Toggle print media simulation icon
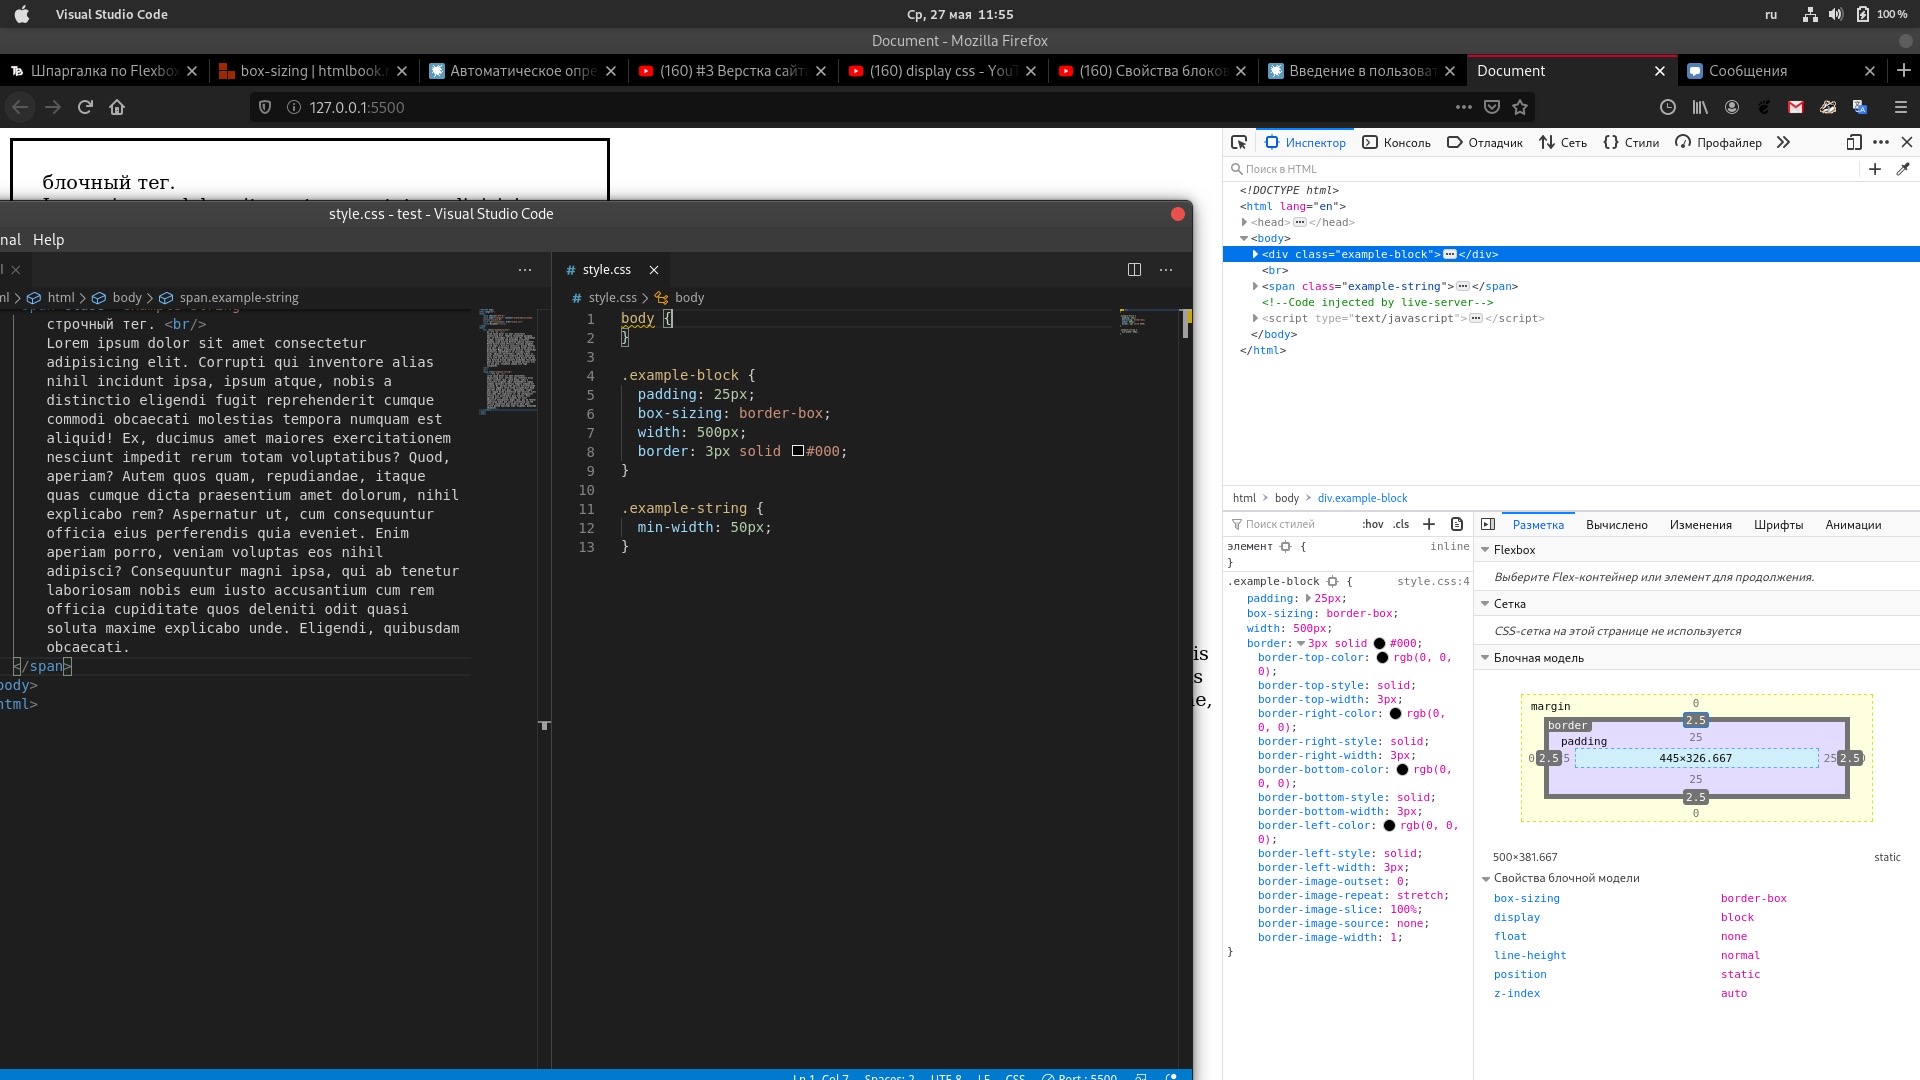 coord(1457,524)
